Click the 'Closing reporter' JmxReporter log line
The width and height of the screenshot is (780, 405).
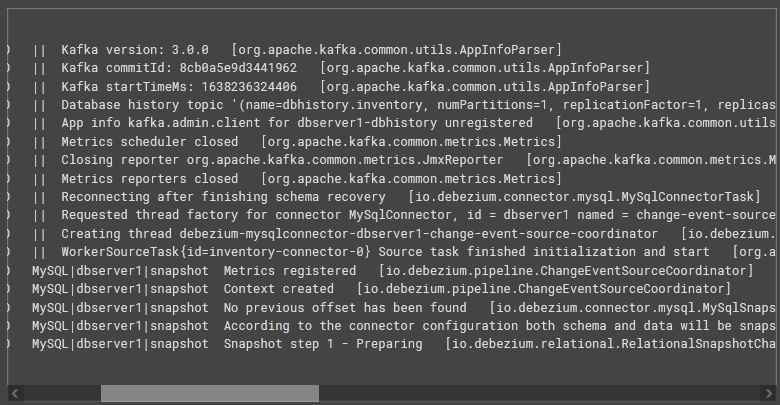[403, 160]
